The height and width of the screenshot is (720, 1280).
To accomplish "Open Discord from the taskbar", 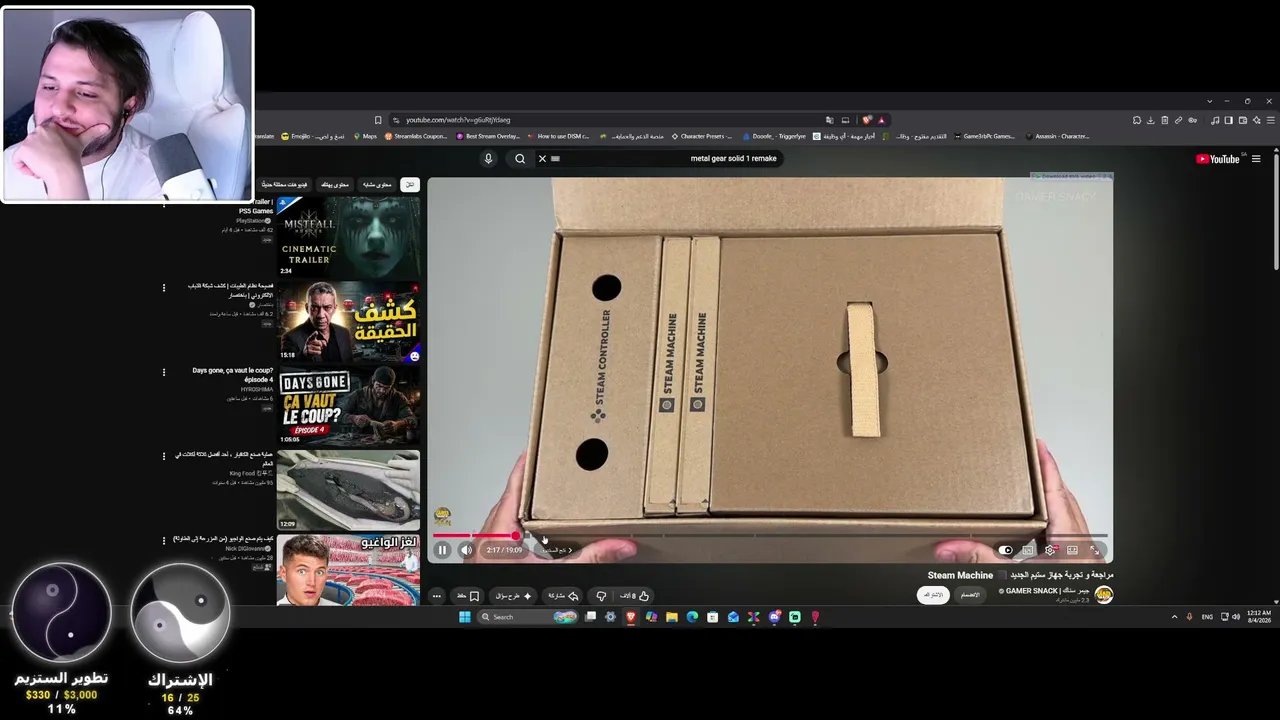I will coord(774,617).
